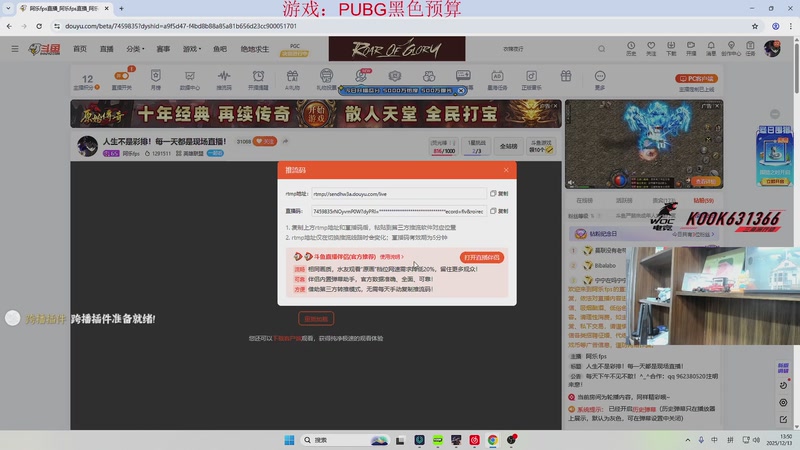
Task: Switch to the 活跃榜 tab
Action: pos(623,201)
